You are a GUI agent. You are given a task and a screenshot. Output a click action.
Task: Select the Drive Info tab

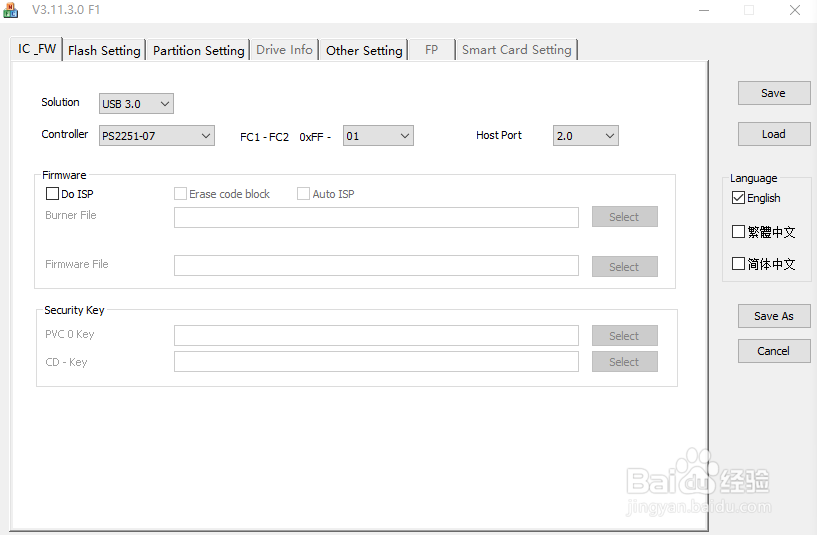click(x=284, y=50)
